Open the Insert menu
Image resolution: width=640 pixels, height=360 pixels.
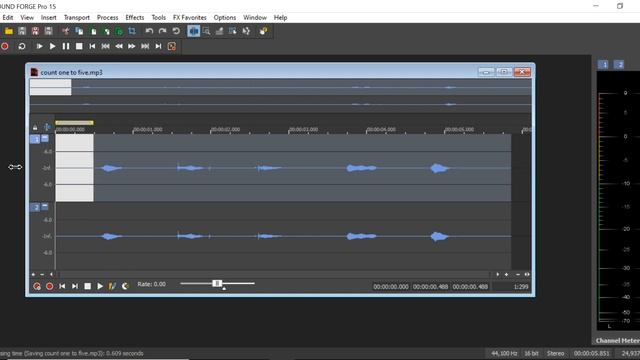(49, 18)
